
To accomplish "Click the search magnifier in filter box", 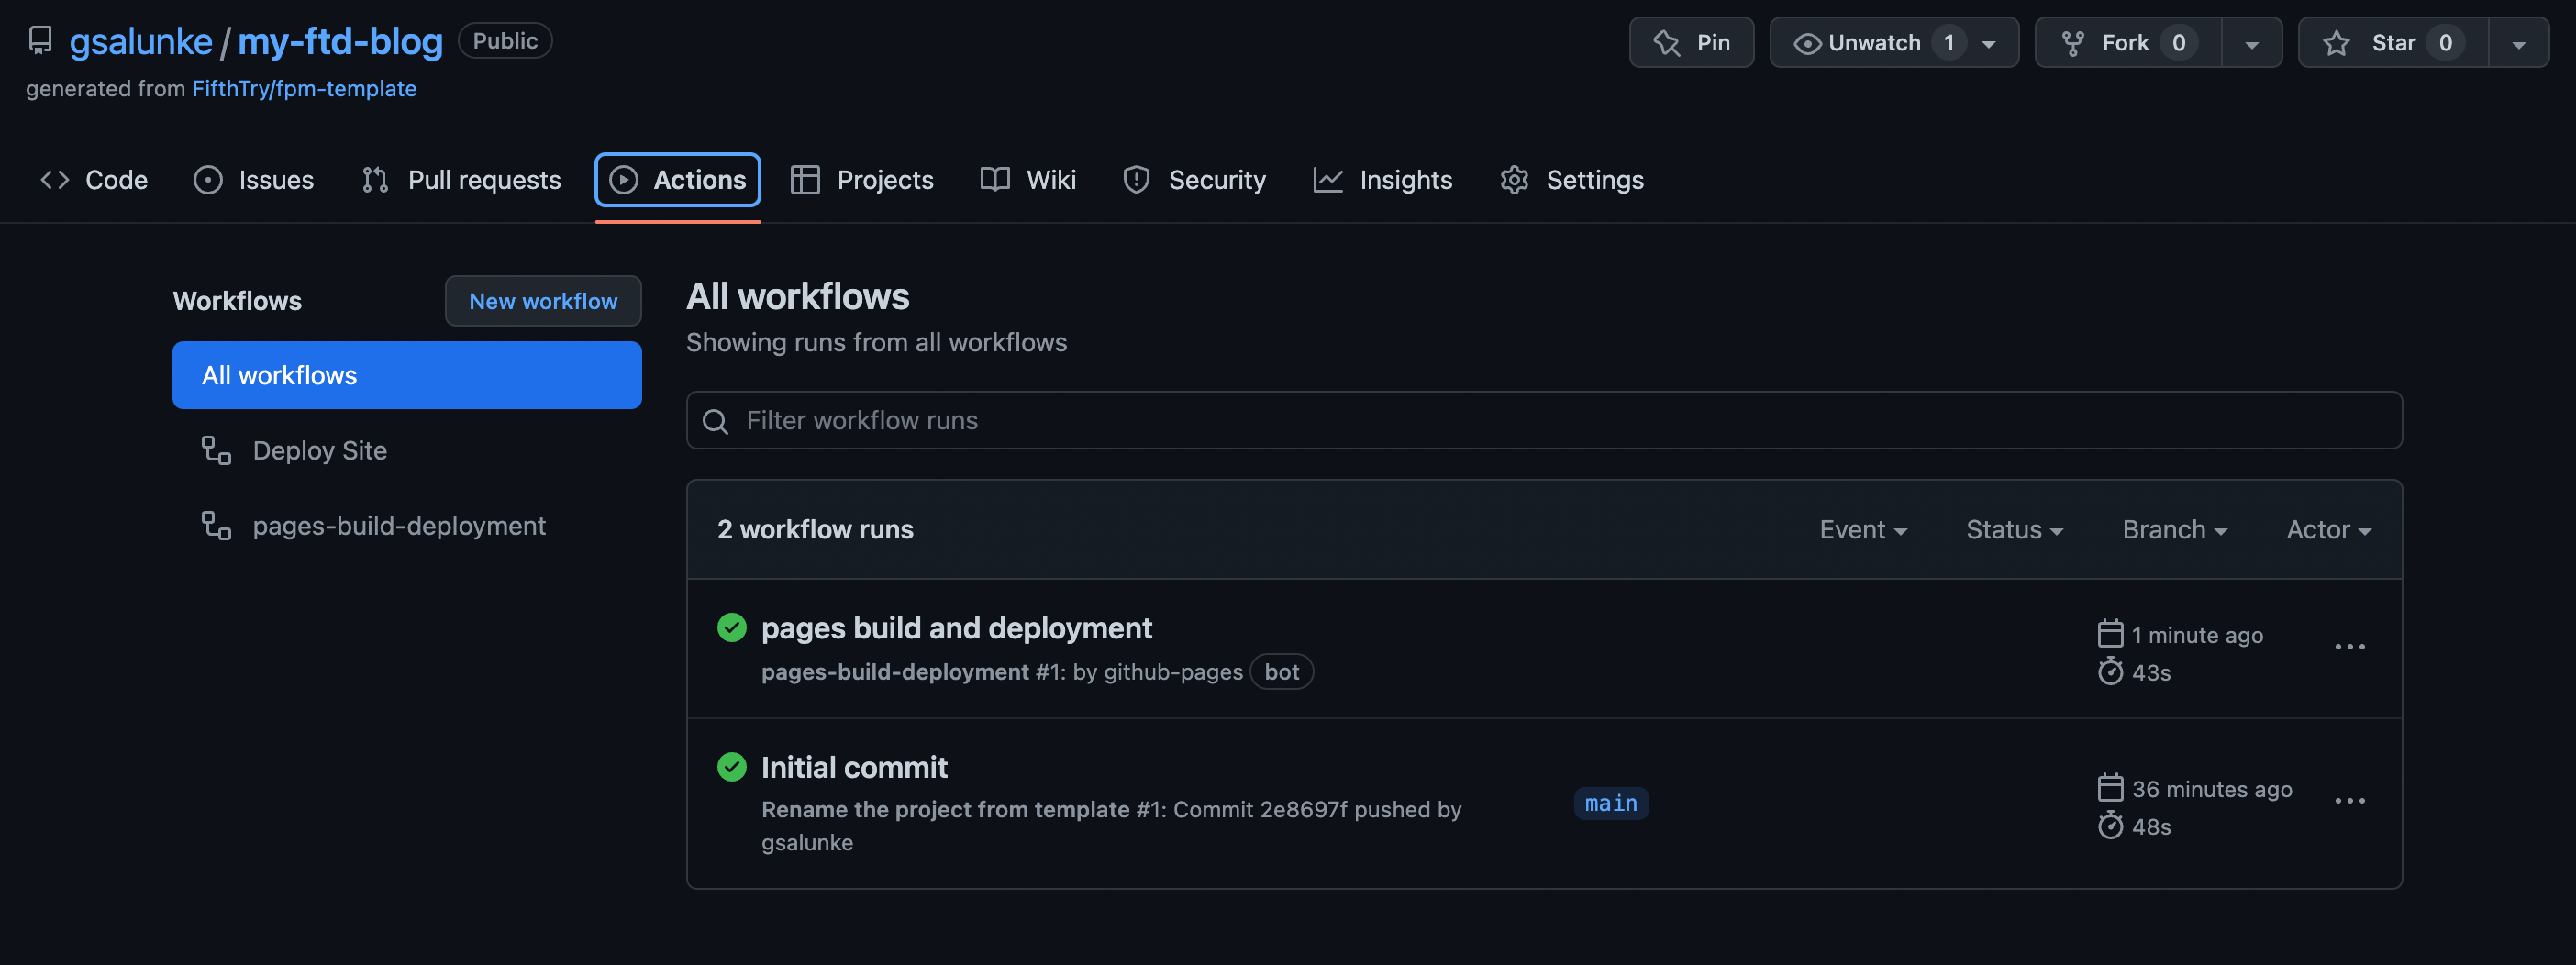I will point(715,421).
